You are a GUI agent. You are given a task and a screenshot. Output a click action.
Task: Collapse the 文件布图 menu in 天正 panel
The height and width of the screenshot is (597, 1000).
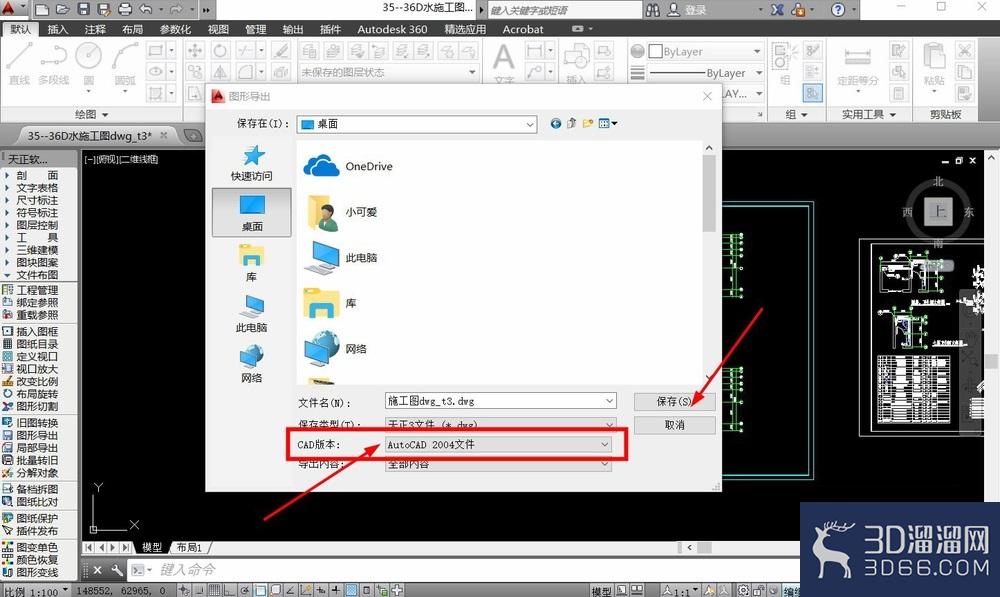pyautogui.click(x=37, y=275)
